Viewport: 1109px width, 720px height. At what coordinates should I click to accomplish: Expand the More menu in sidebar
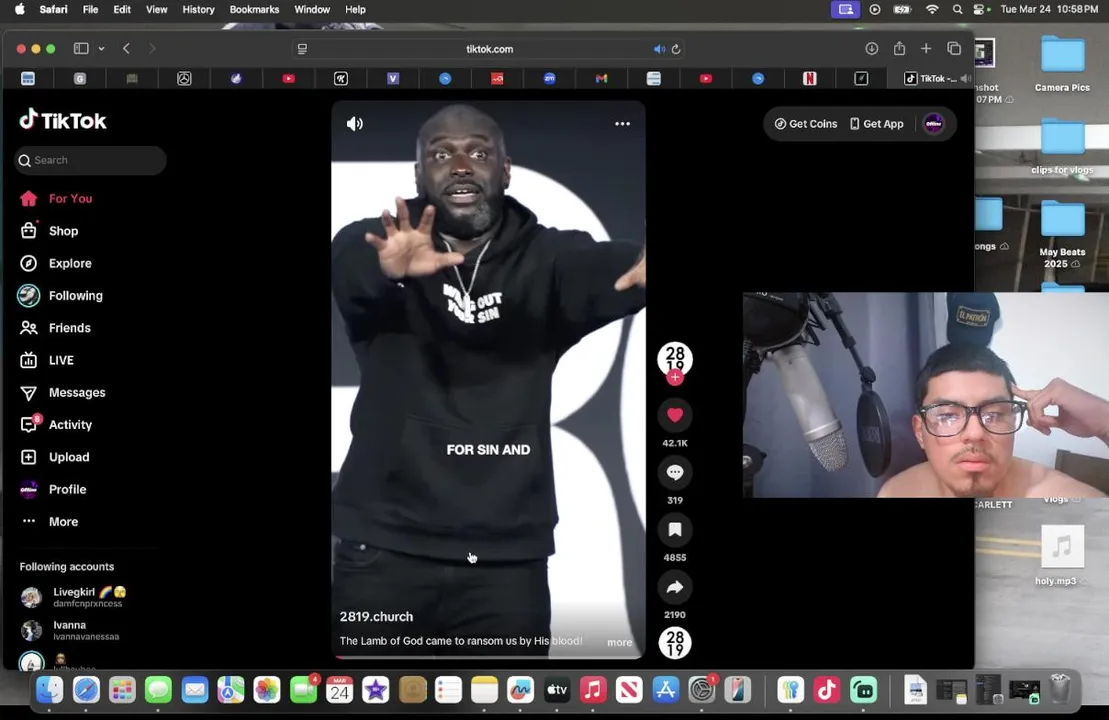coord(49,521)
